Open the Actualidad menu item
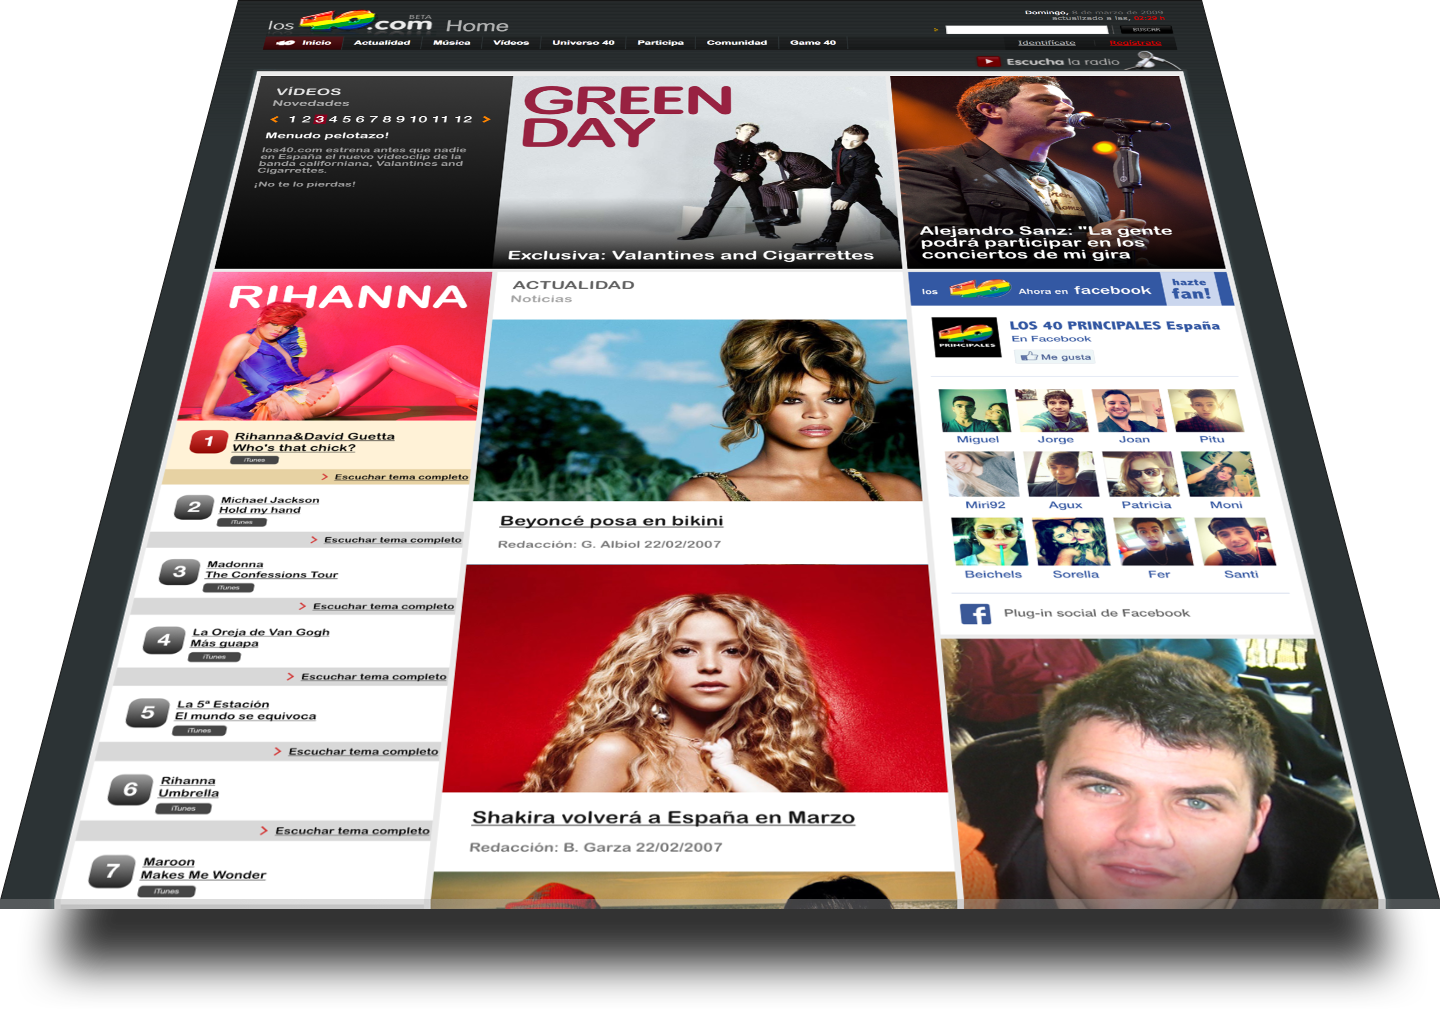Screen dimensions: 1440x1009 (x=382, y=43)
